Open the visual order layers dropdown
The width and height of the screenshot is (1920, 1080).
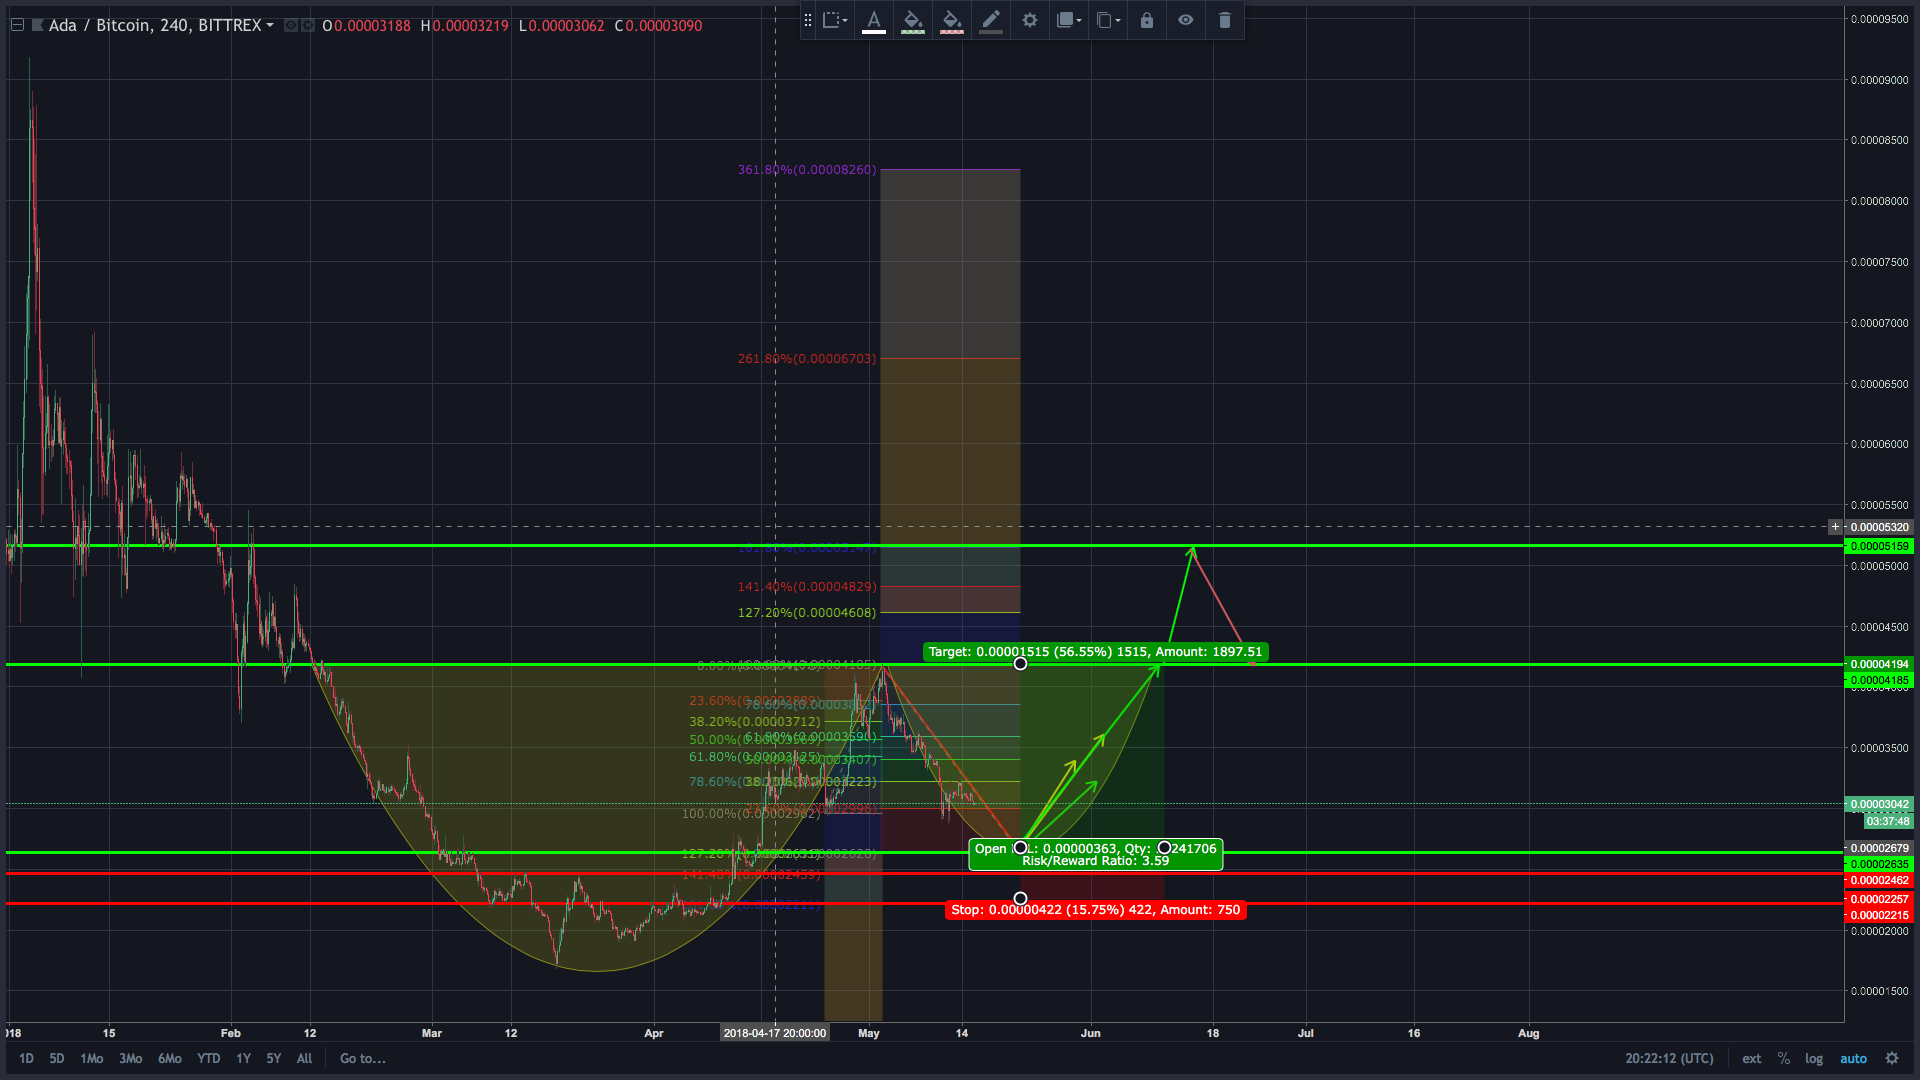(x=1069, y=20)
